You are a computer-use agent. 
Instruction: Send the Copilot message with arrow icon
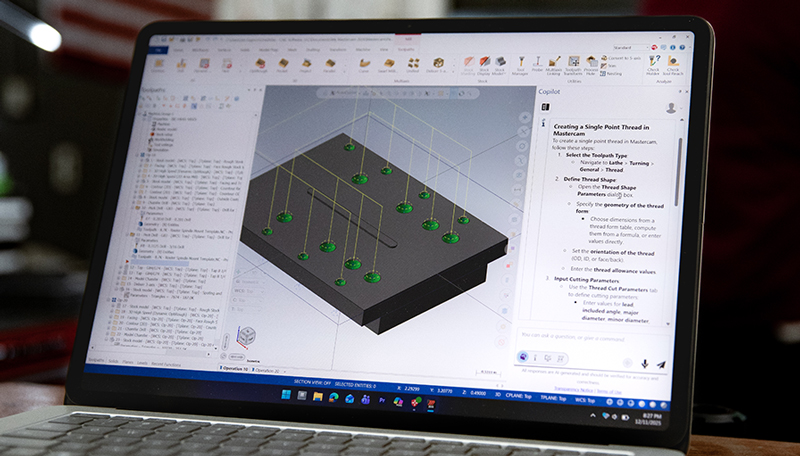coord(661,363)
